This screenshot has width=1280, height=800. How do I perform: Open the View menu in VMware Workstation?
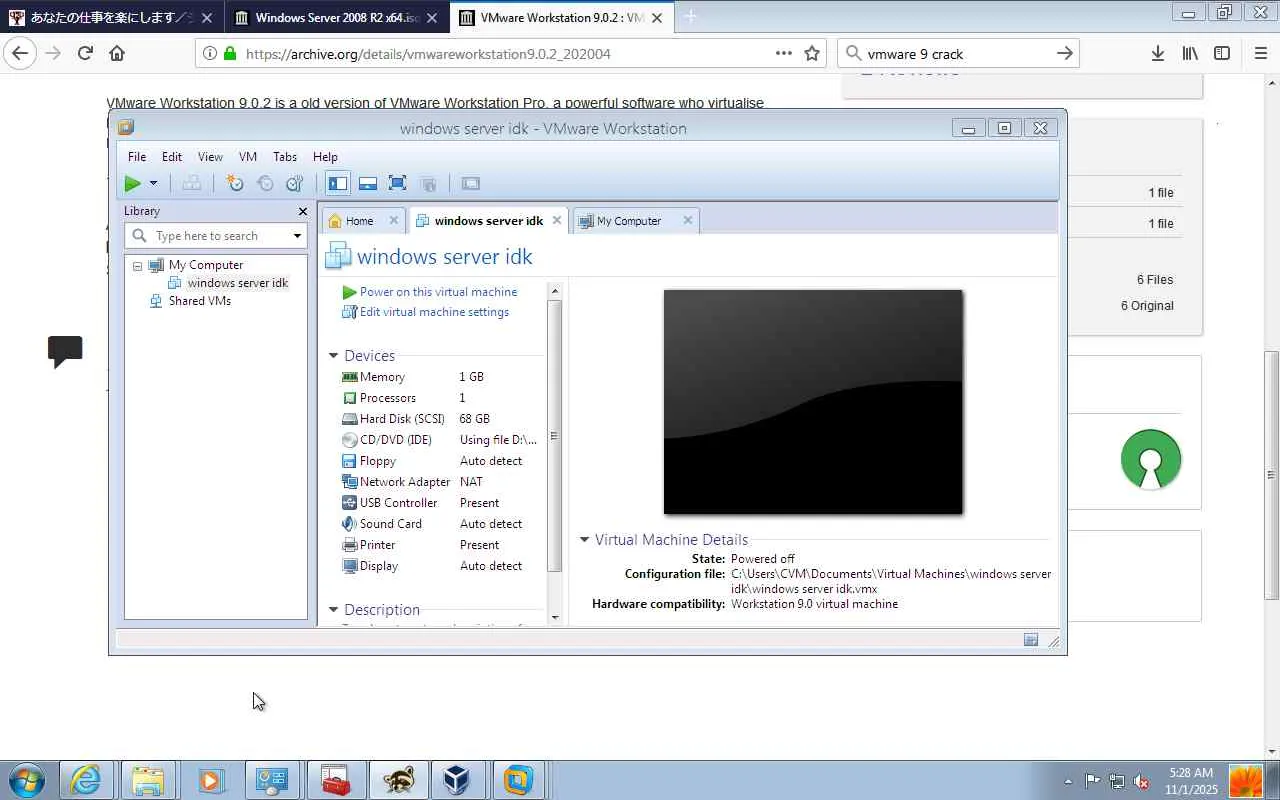tap(210, 157)
